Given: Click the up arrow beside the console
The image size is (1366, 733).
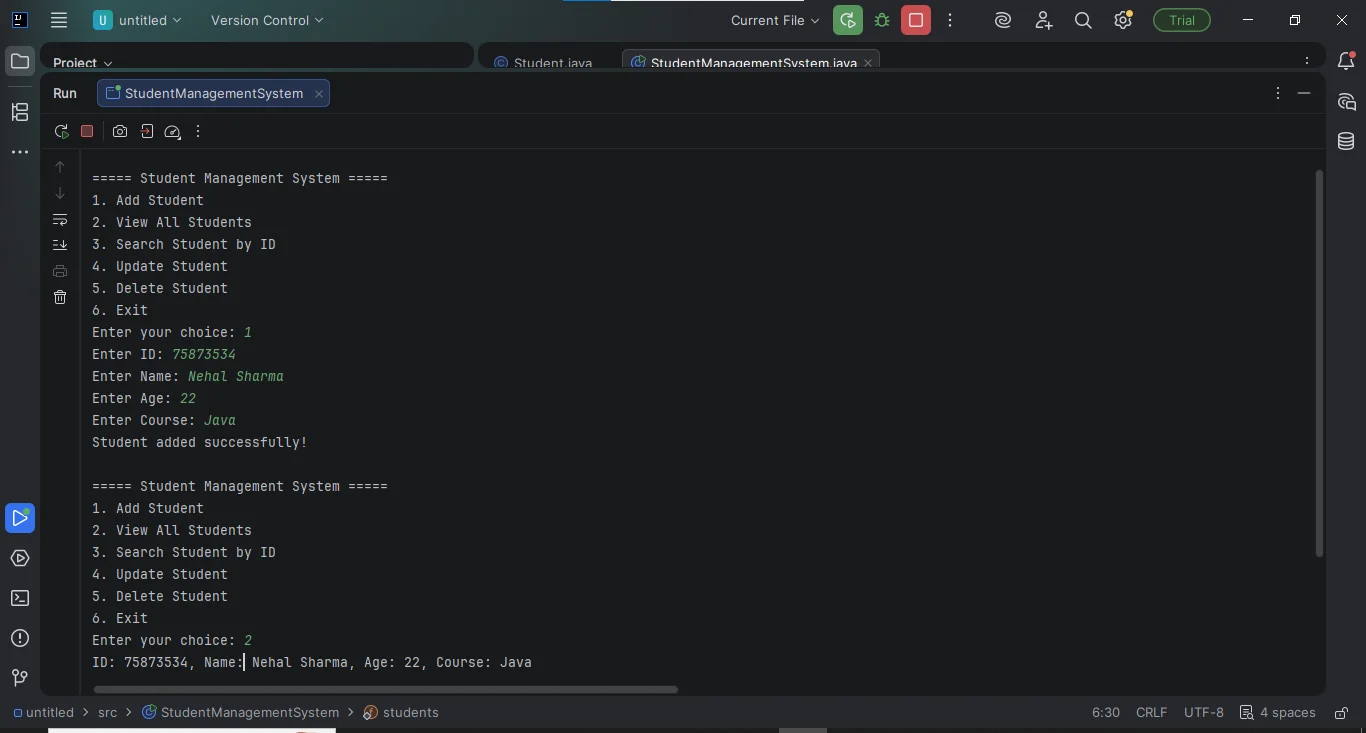Looking at the screenshot, I should (x=60, y=167).
